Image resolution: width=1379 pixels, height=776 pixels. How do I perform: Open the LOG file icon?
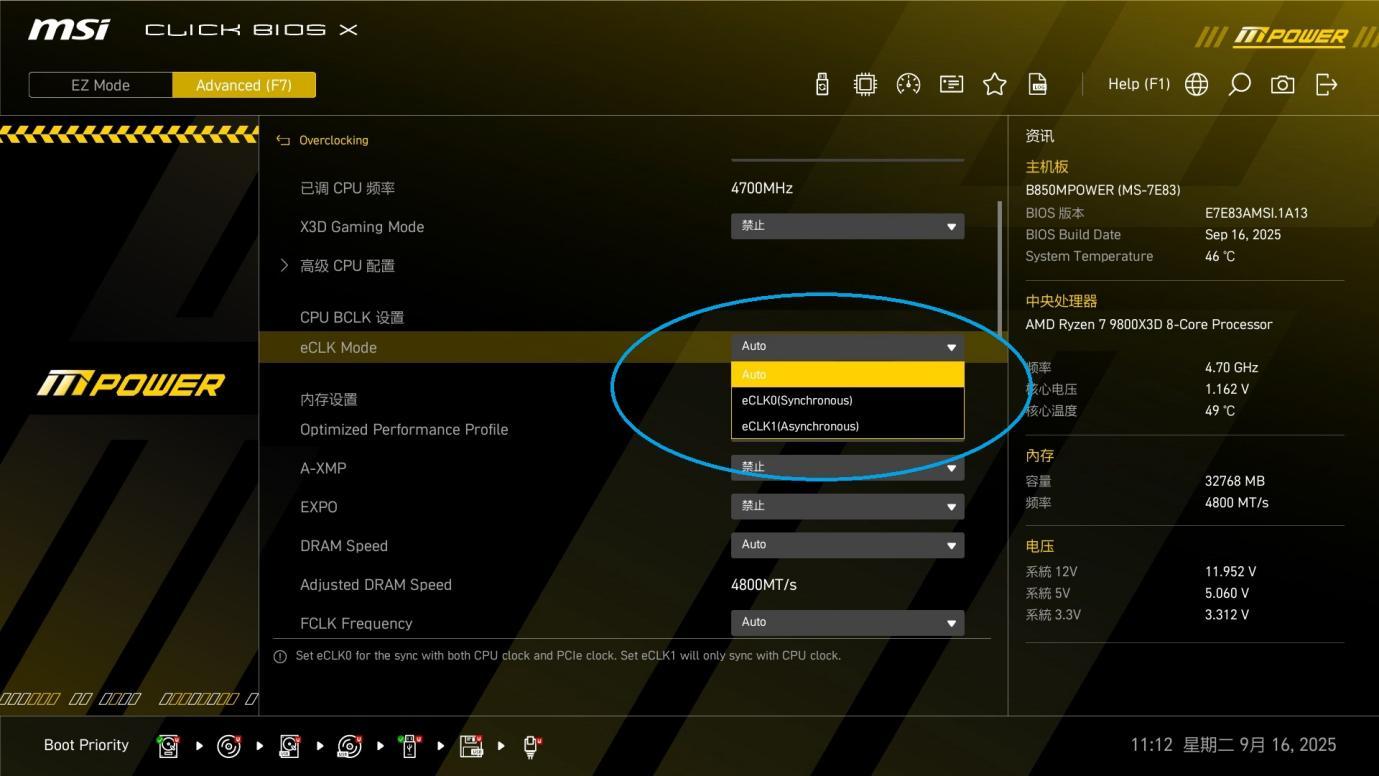(x=1038, y=84)
